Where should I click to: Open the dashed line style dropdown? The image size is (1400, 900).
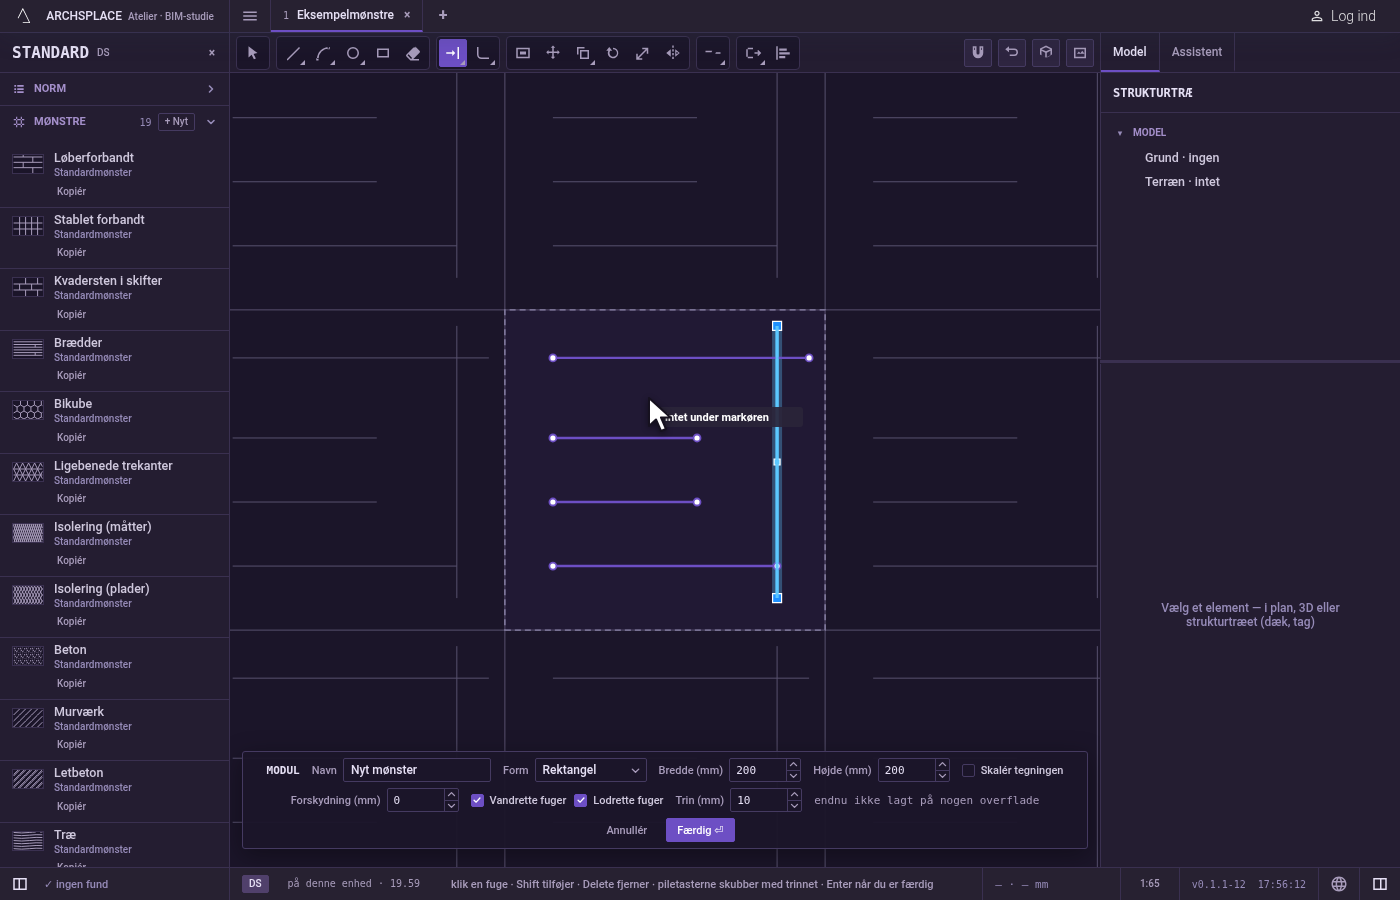tap(713, 53)
